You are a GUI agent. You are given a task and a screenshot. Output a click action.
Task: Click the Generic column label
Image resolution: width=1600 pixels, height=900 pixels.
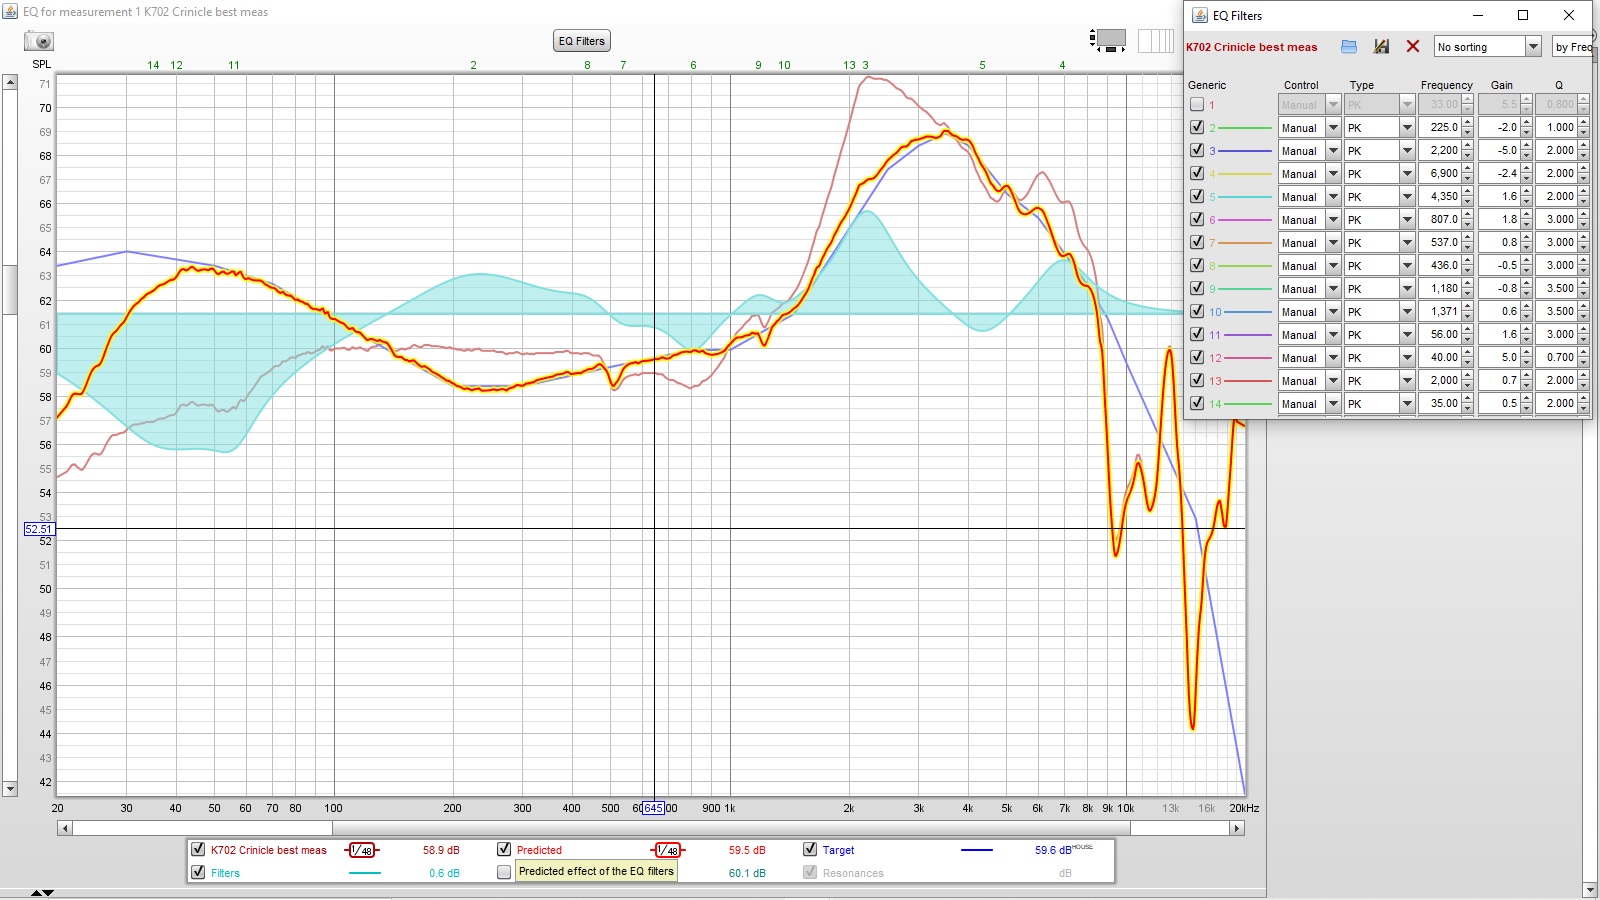point(1207,85)
